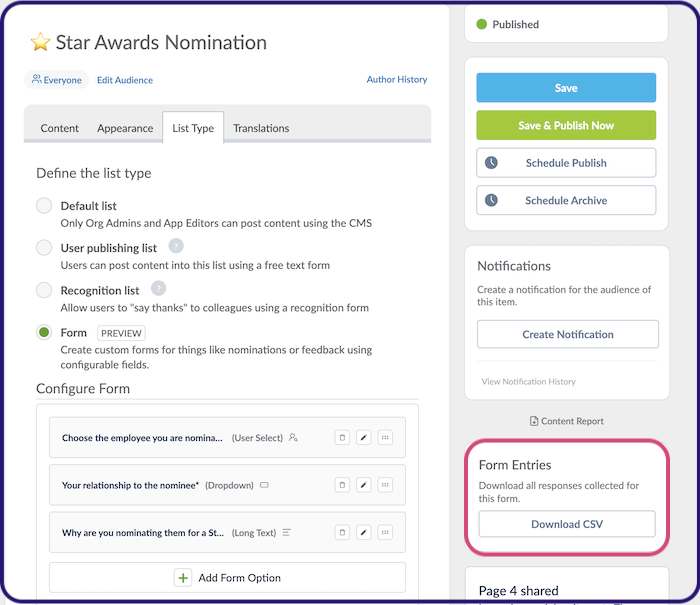Click the clock icon on Schedule Archive
The image size is (700, 605).
491,200
